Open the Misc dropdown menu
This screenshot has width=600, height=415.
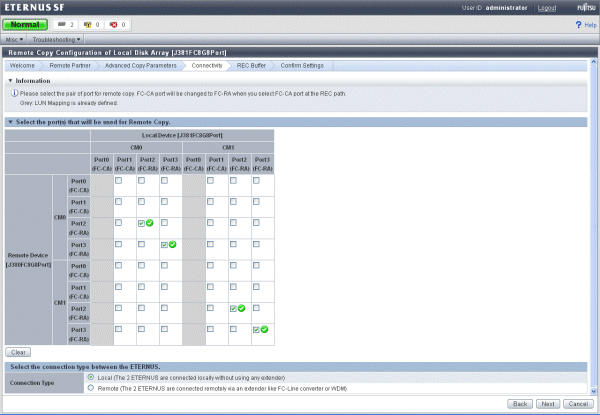(x=15, y=39)
